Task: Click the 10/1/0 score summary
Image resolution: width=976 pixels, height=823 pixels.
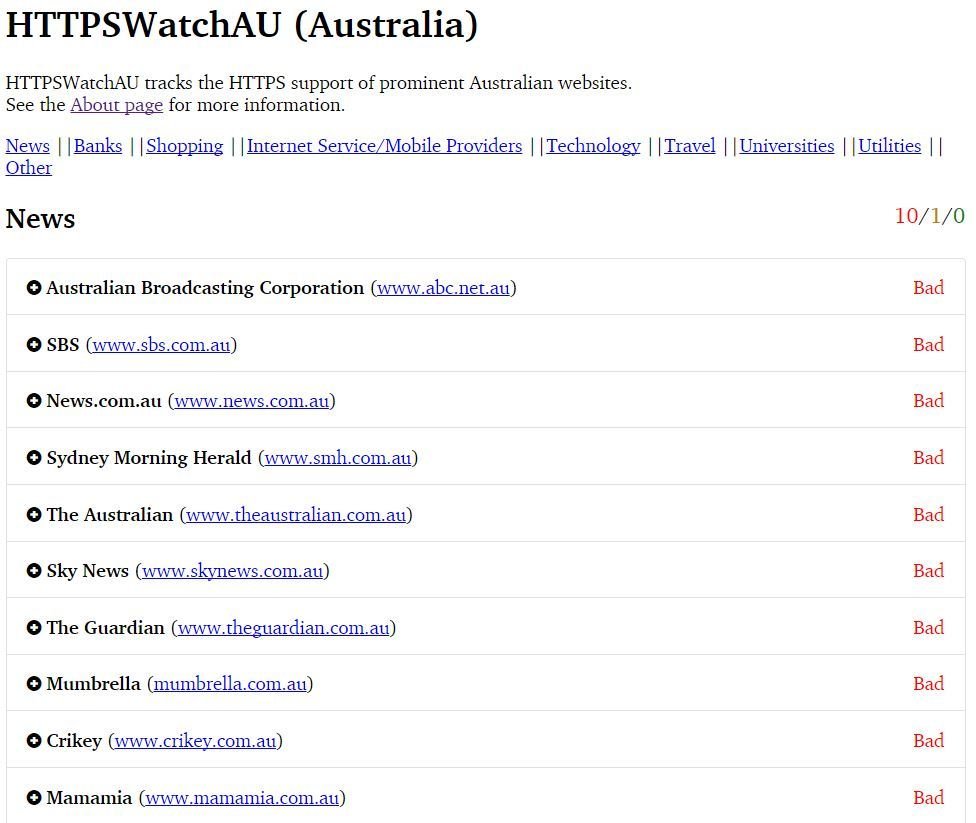Action: (930, 216)
